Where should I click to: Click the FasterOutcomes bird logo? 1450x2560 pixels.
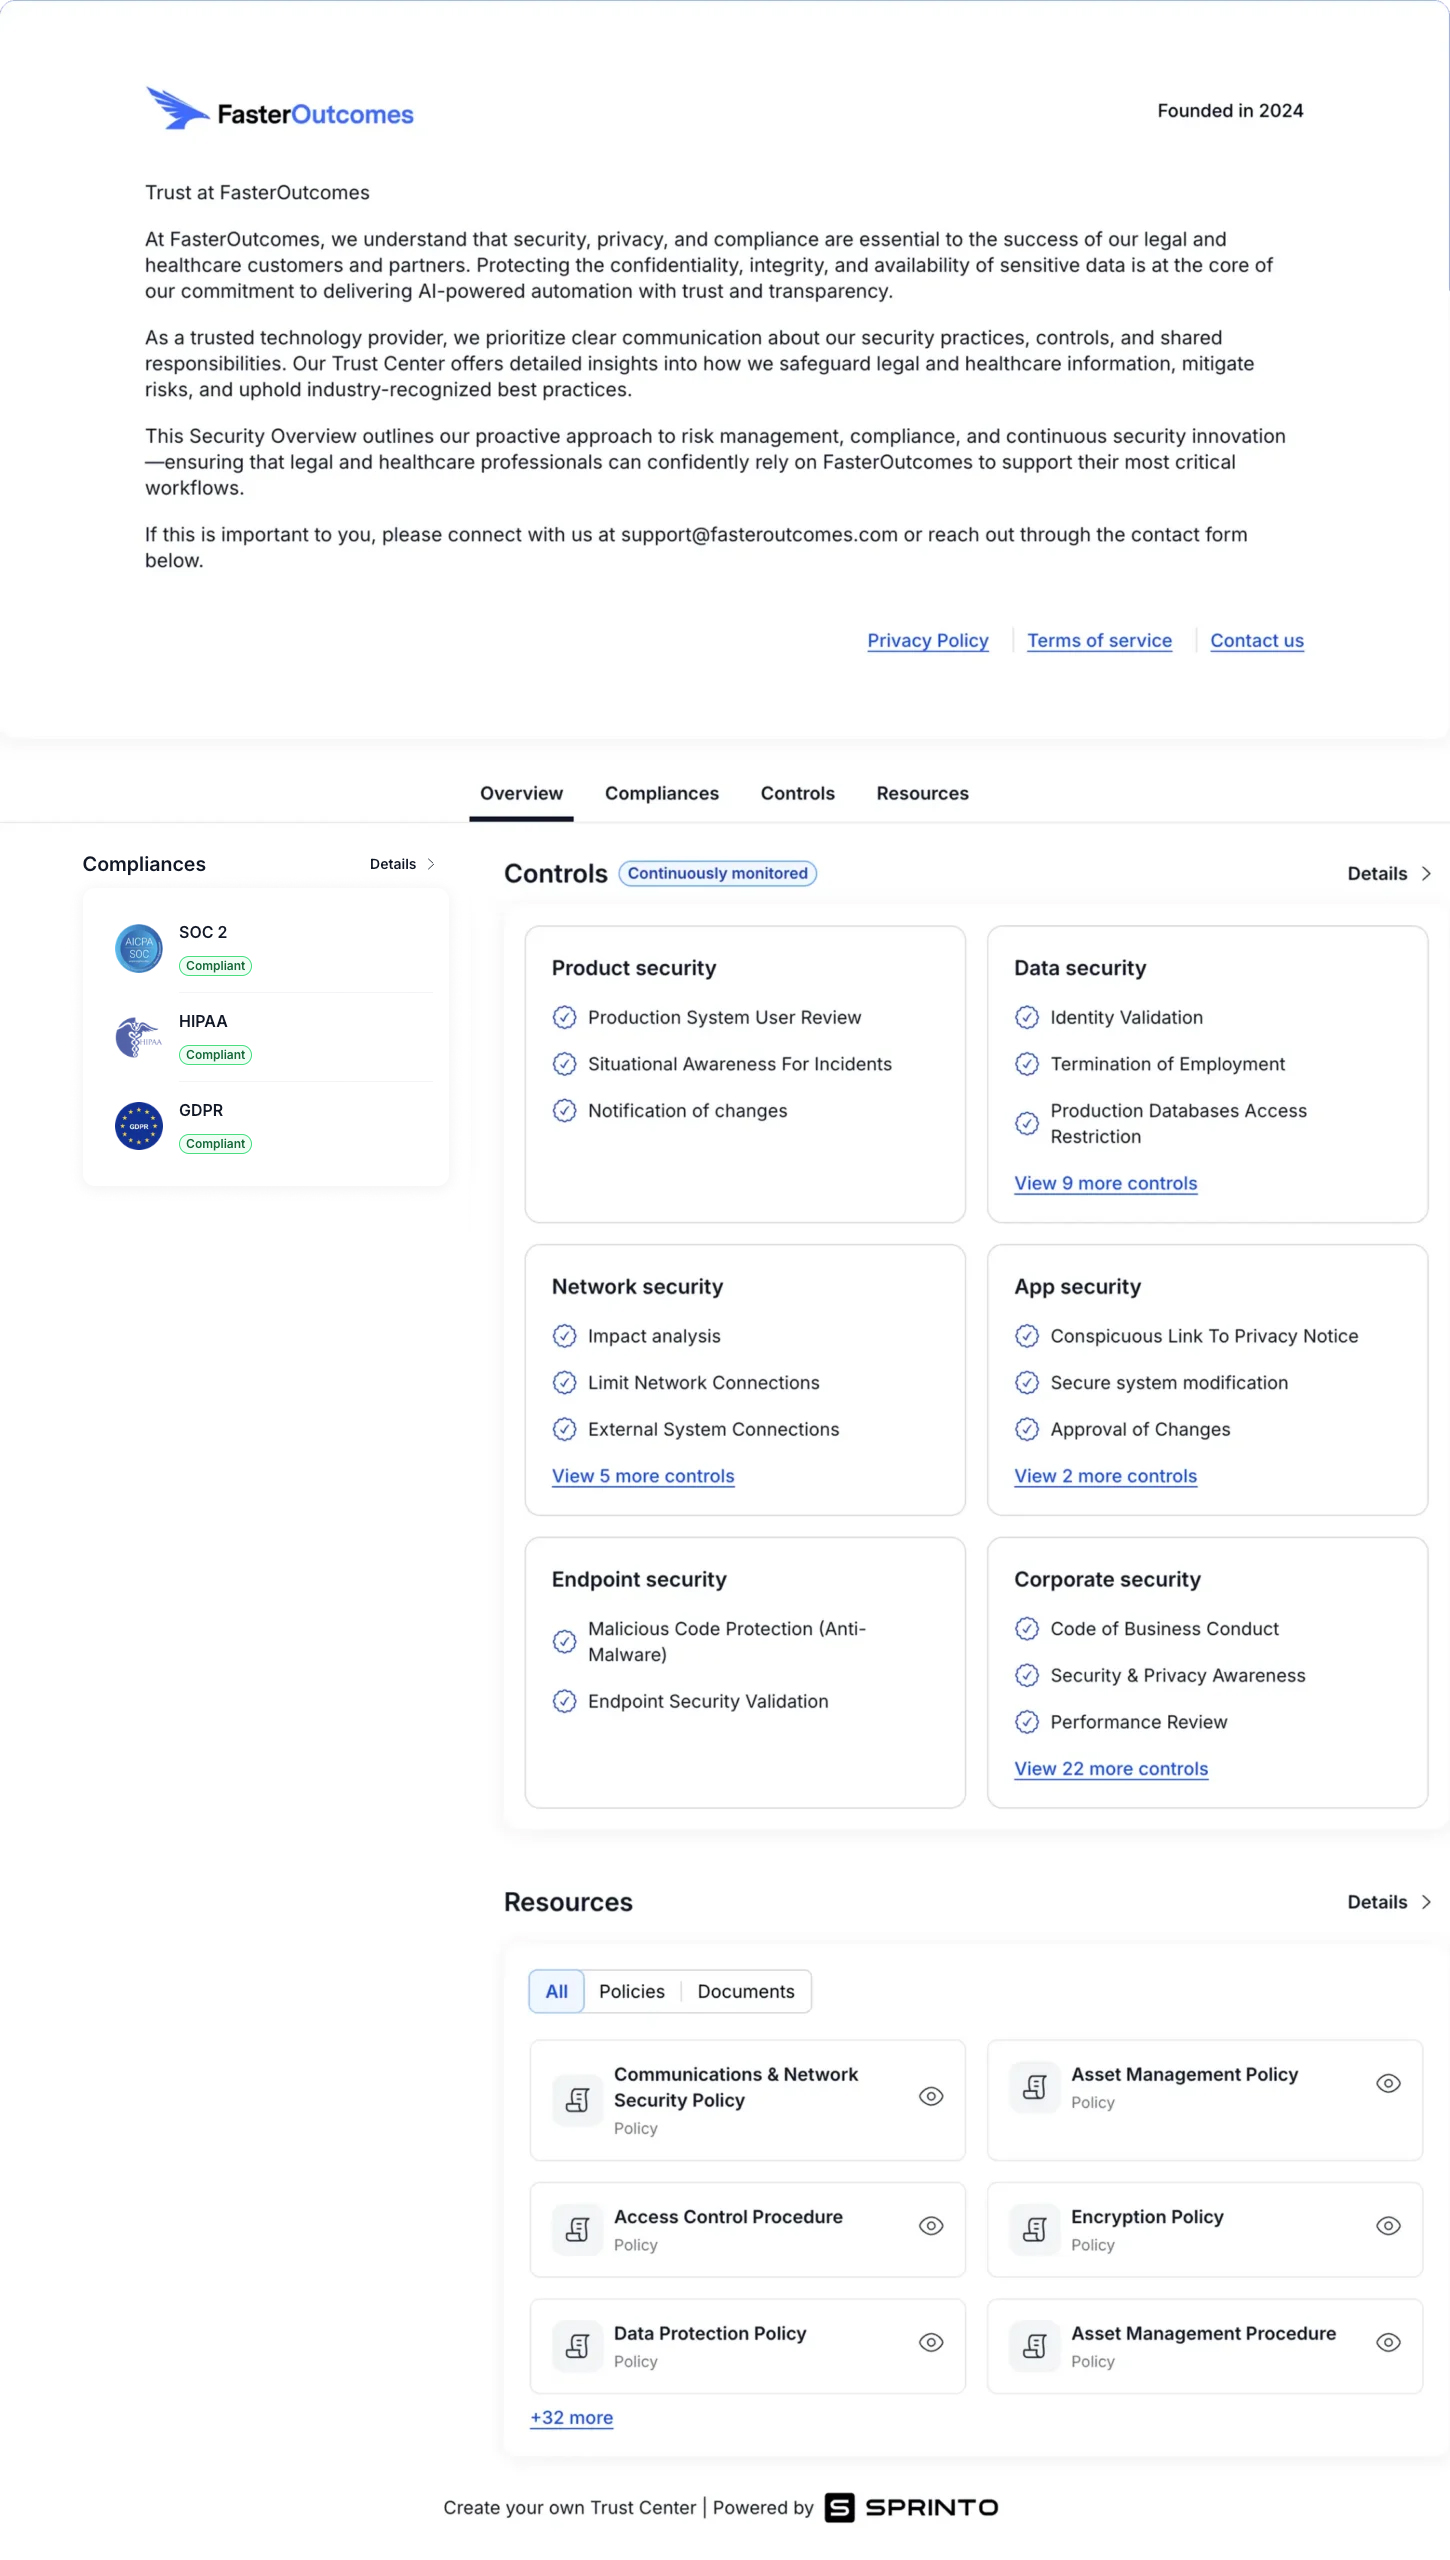[178, 109]
